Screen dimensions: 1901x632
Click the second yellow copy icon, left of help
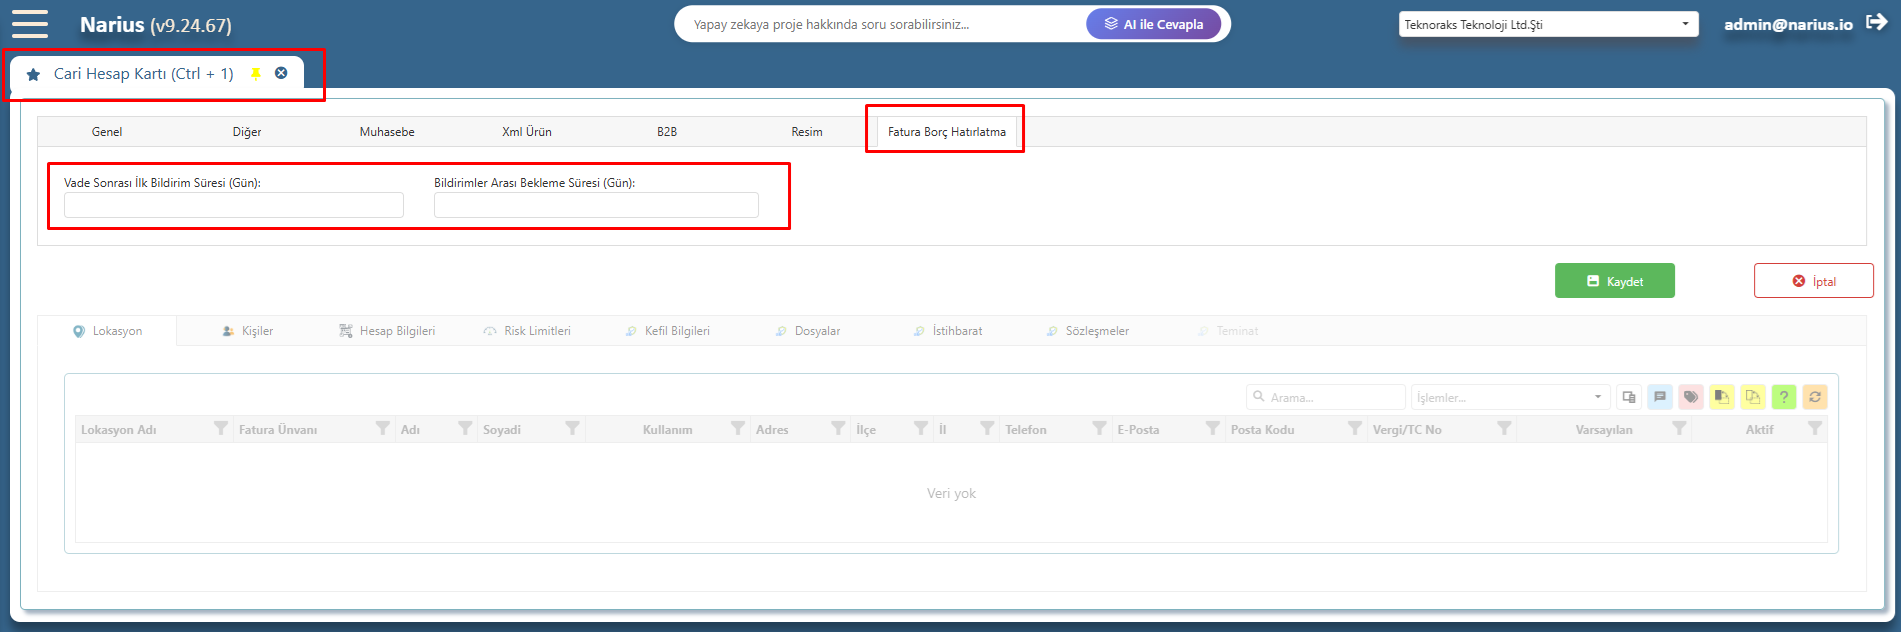coord(1753,397)
